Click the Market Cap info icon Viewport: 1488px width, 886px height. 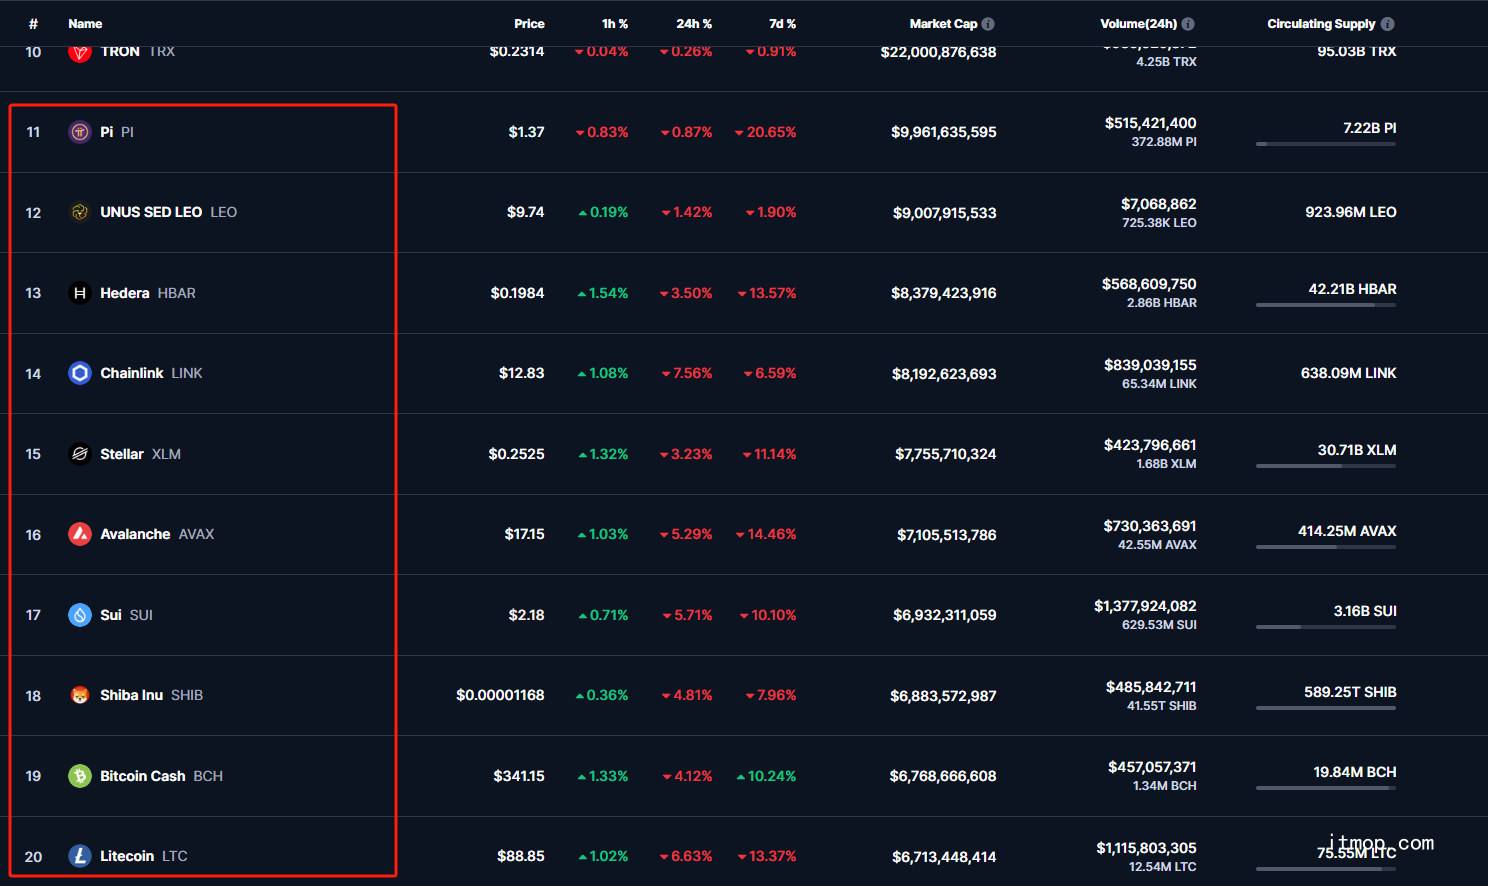988,24
